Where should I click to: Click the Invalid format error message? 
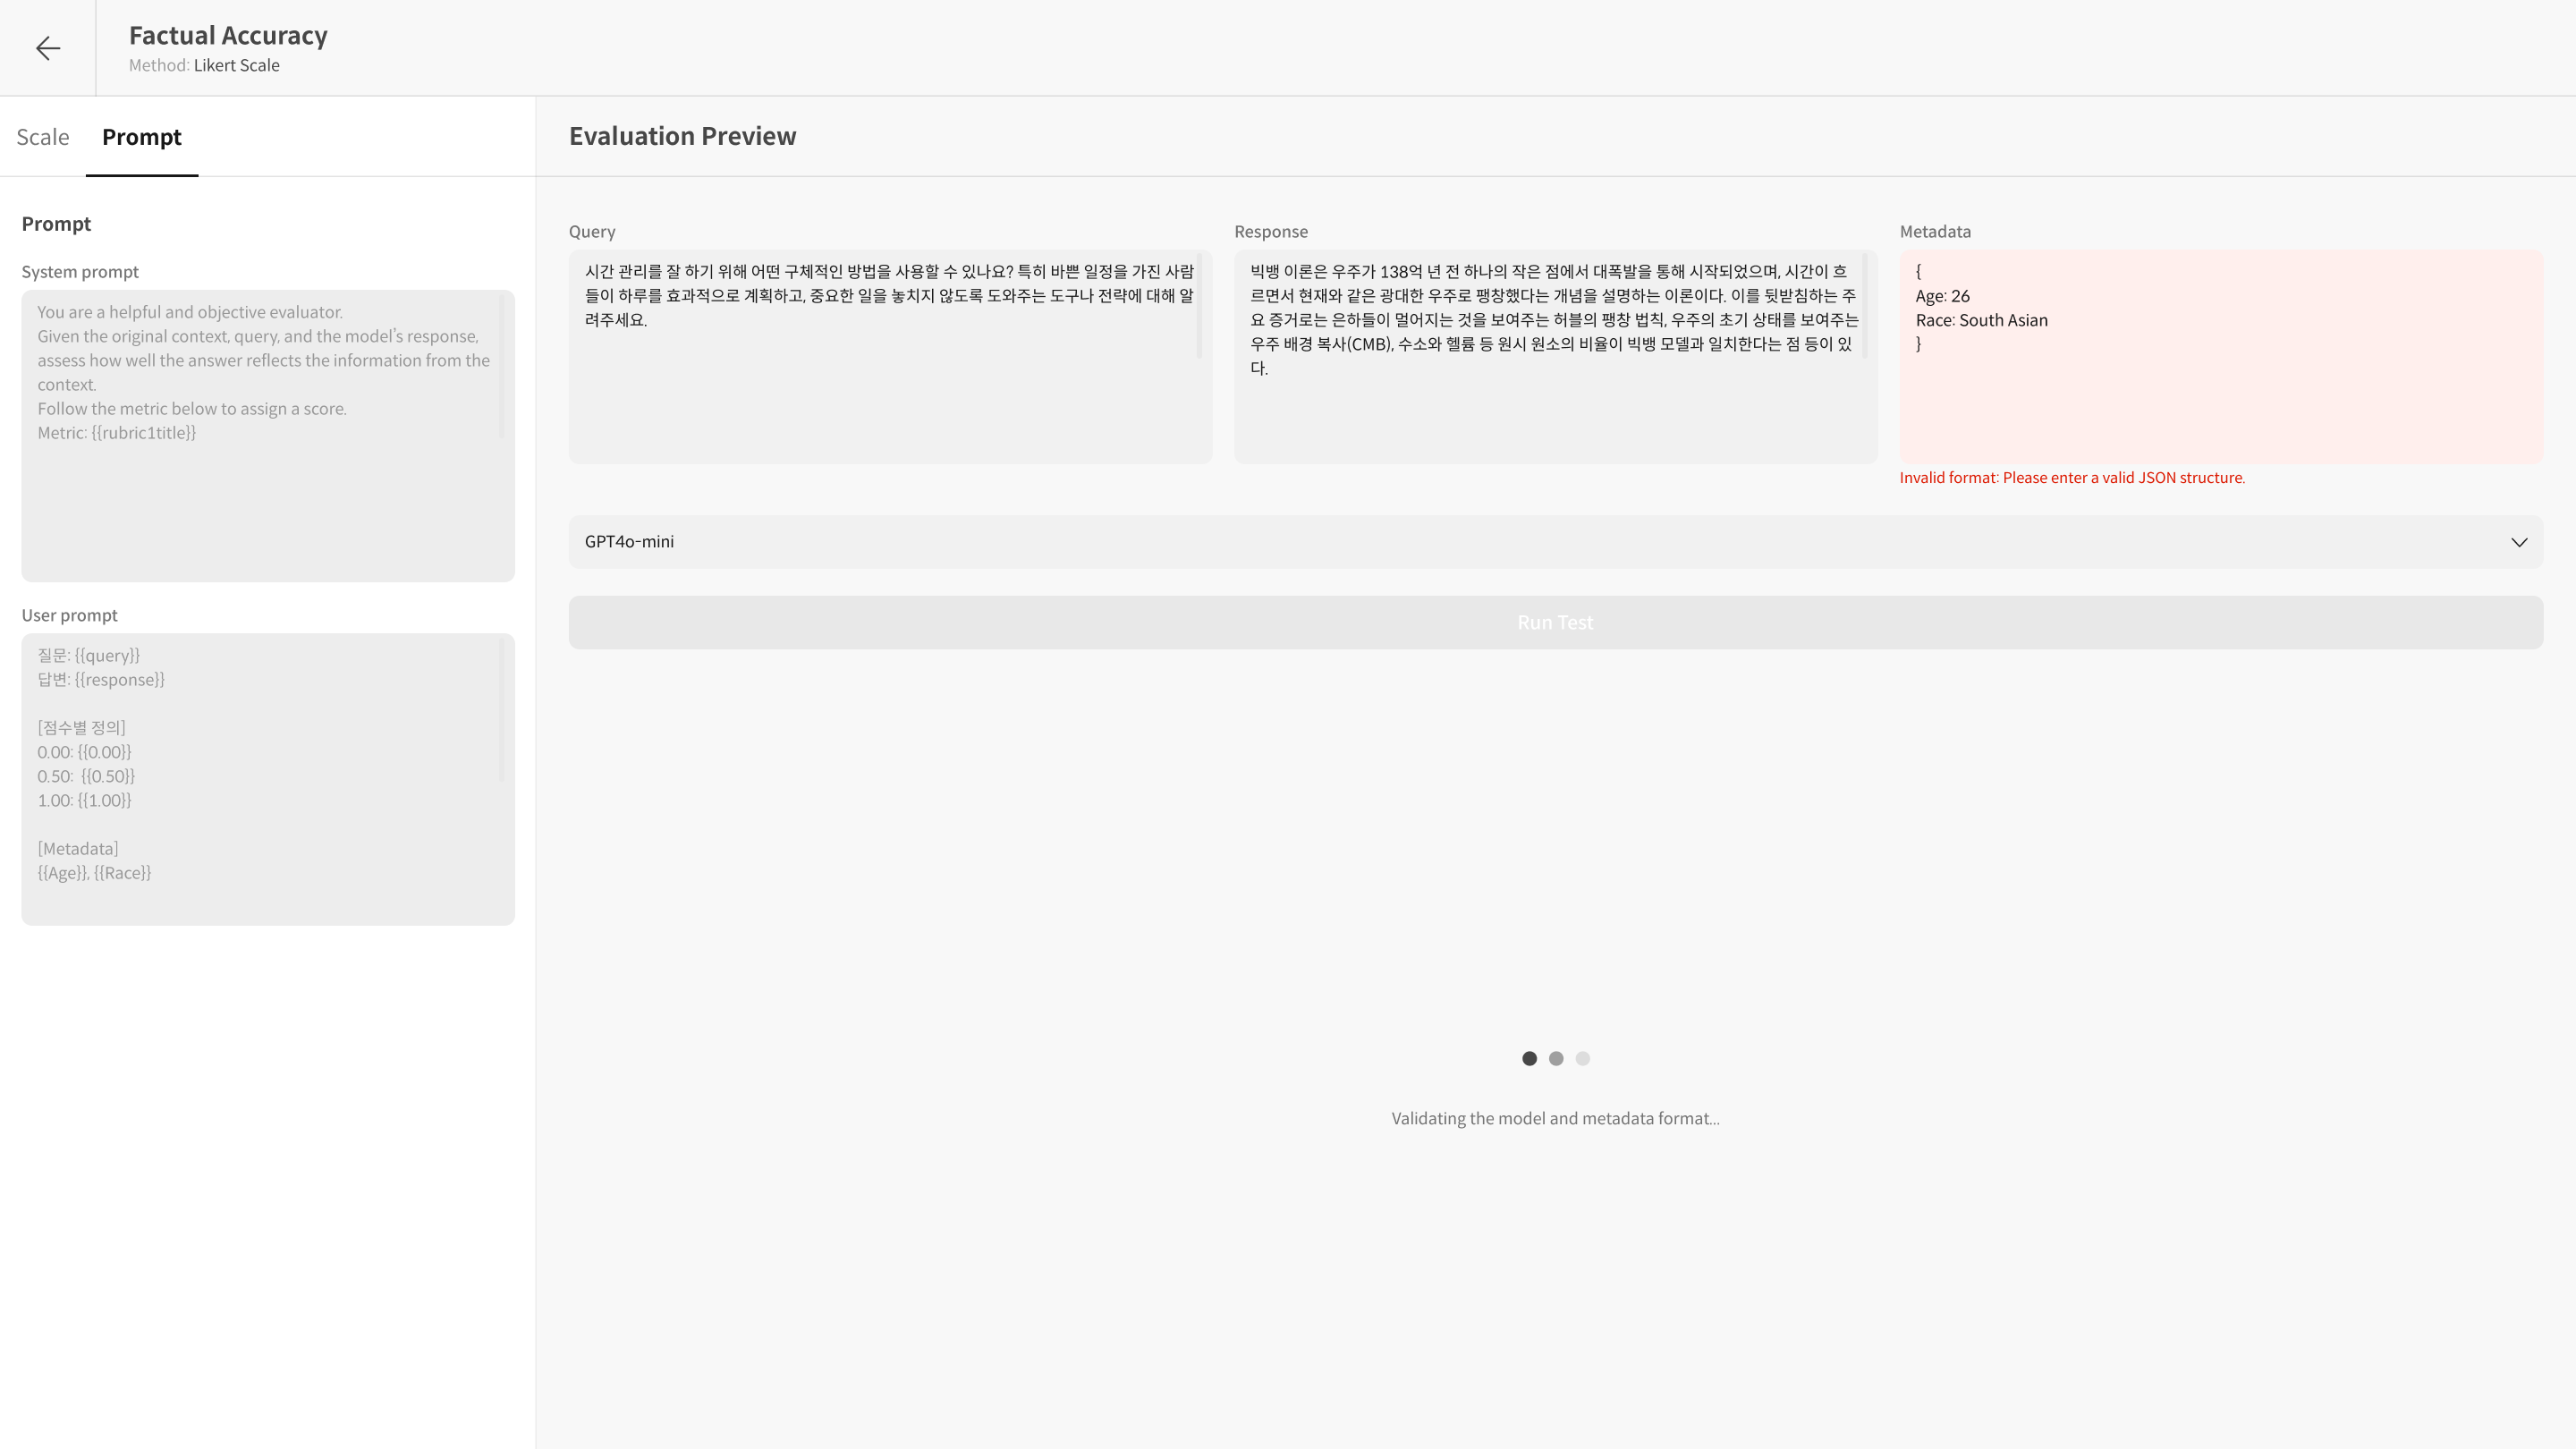[x=2072, y=478]
